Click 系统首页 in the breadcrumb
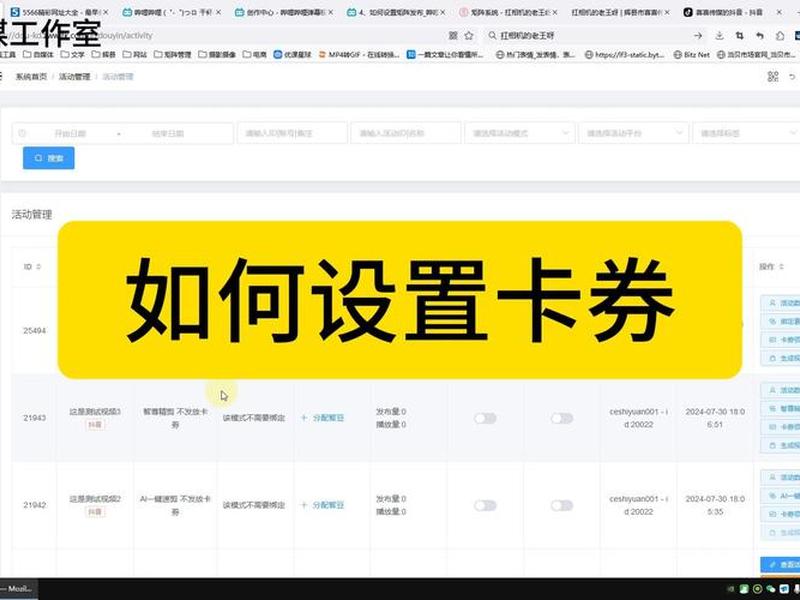Screen dimensions: 800x600 click(x=31, y=77)
